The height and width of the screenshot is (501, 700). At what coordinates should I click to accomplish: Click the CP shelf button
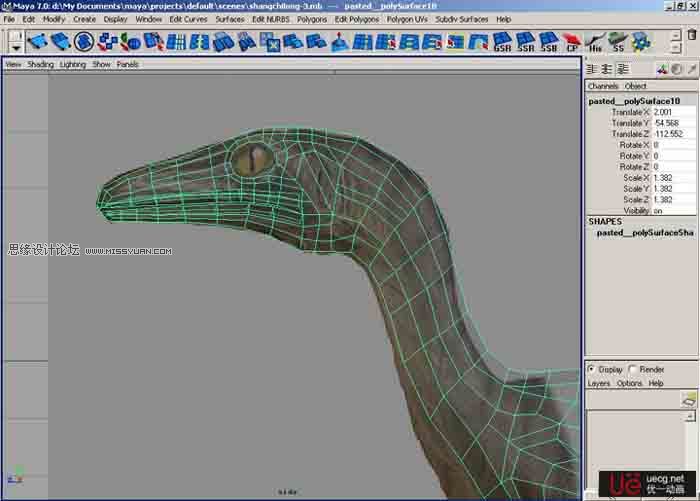[572, 42]
